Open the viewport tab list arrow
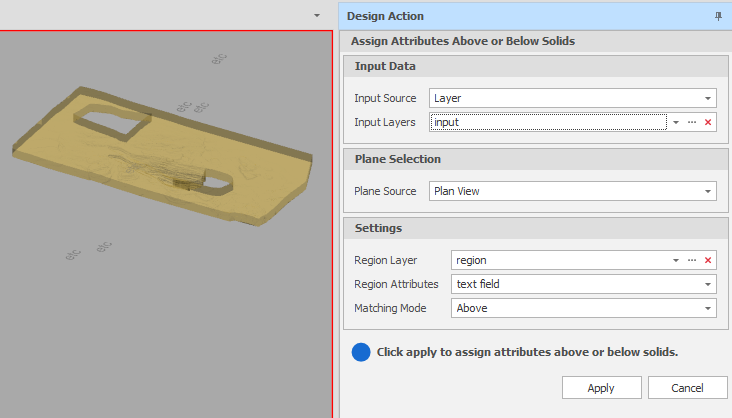The image size is (732, 418). [317, 15]
